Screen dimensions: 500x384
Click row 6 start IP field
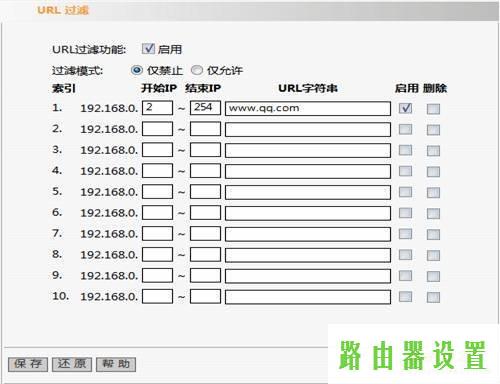tap(157, 213)
